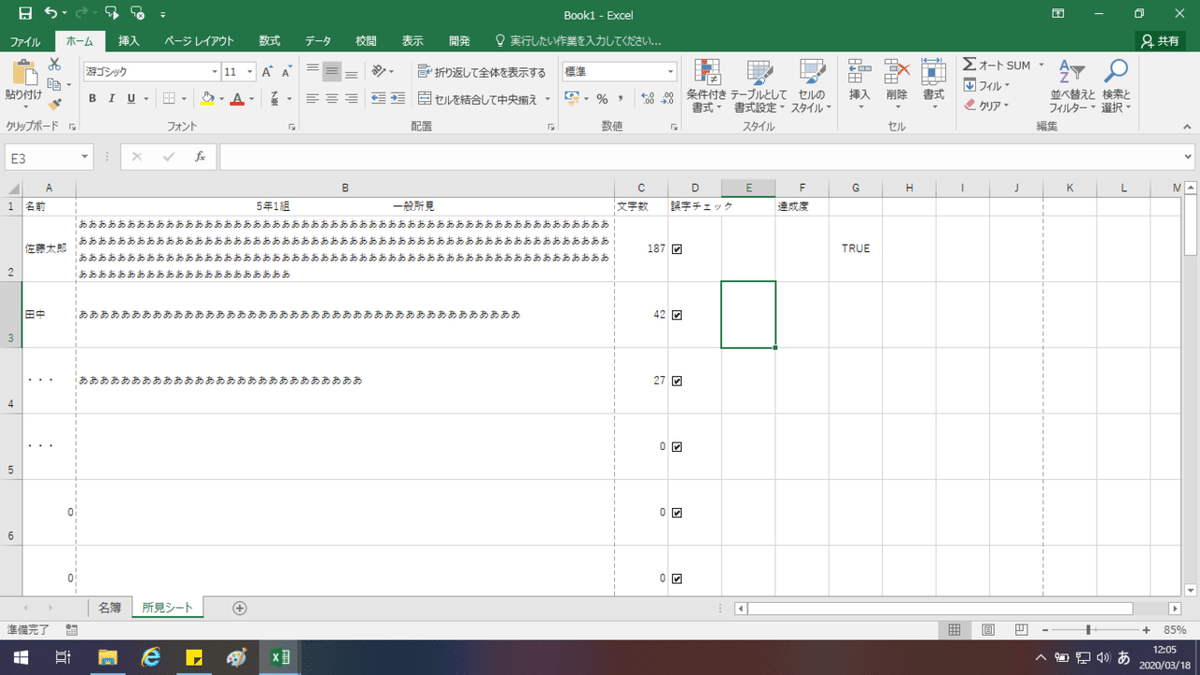Toggle the checkbox in the 佐藤太郎 row

[677, 249]
